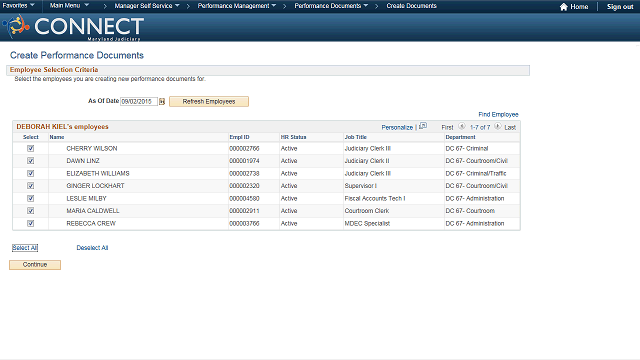Expand Performance Management breadcrumb dropdown
Screen dimensions: 640x360
(237, 6)
